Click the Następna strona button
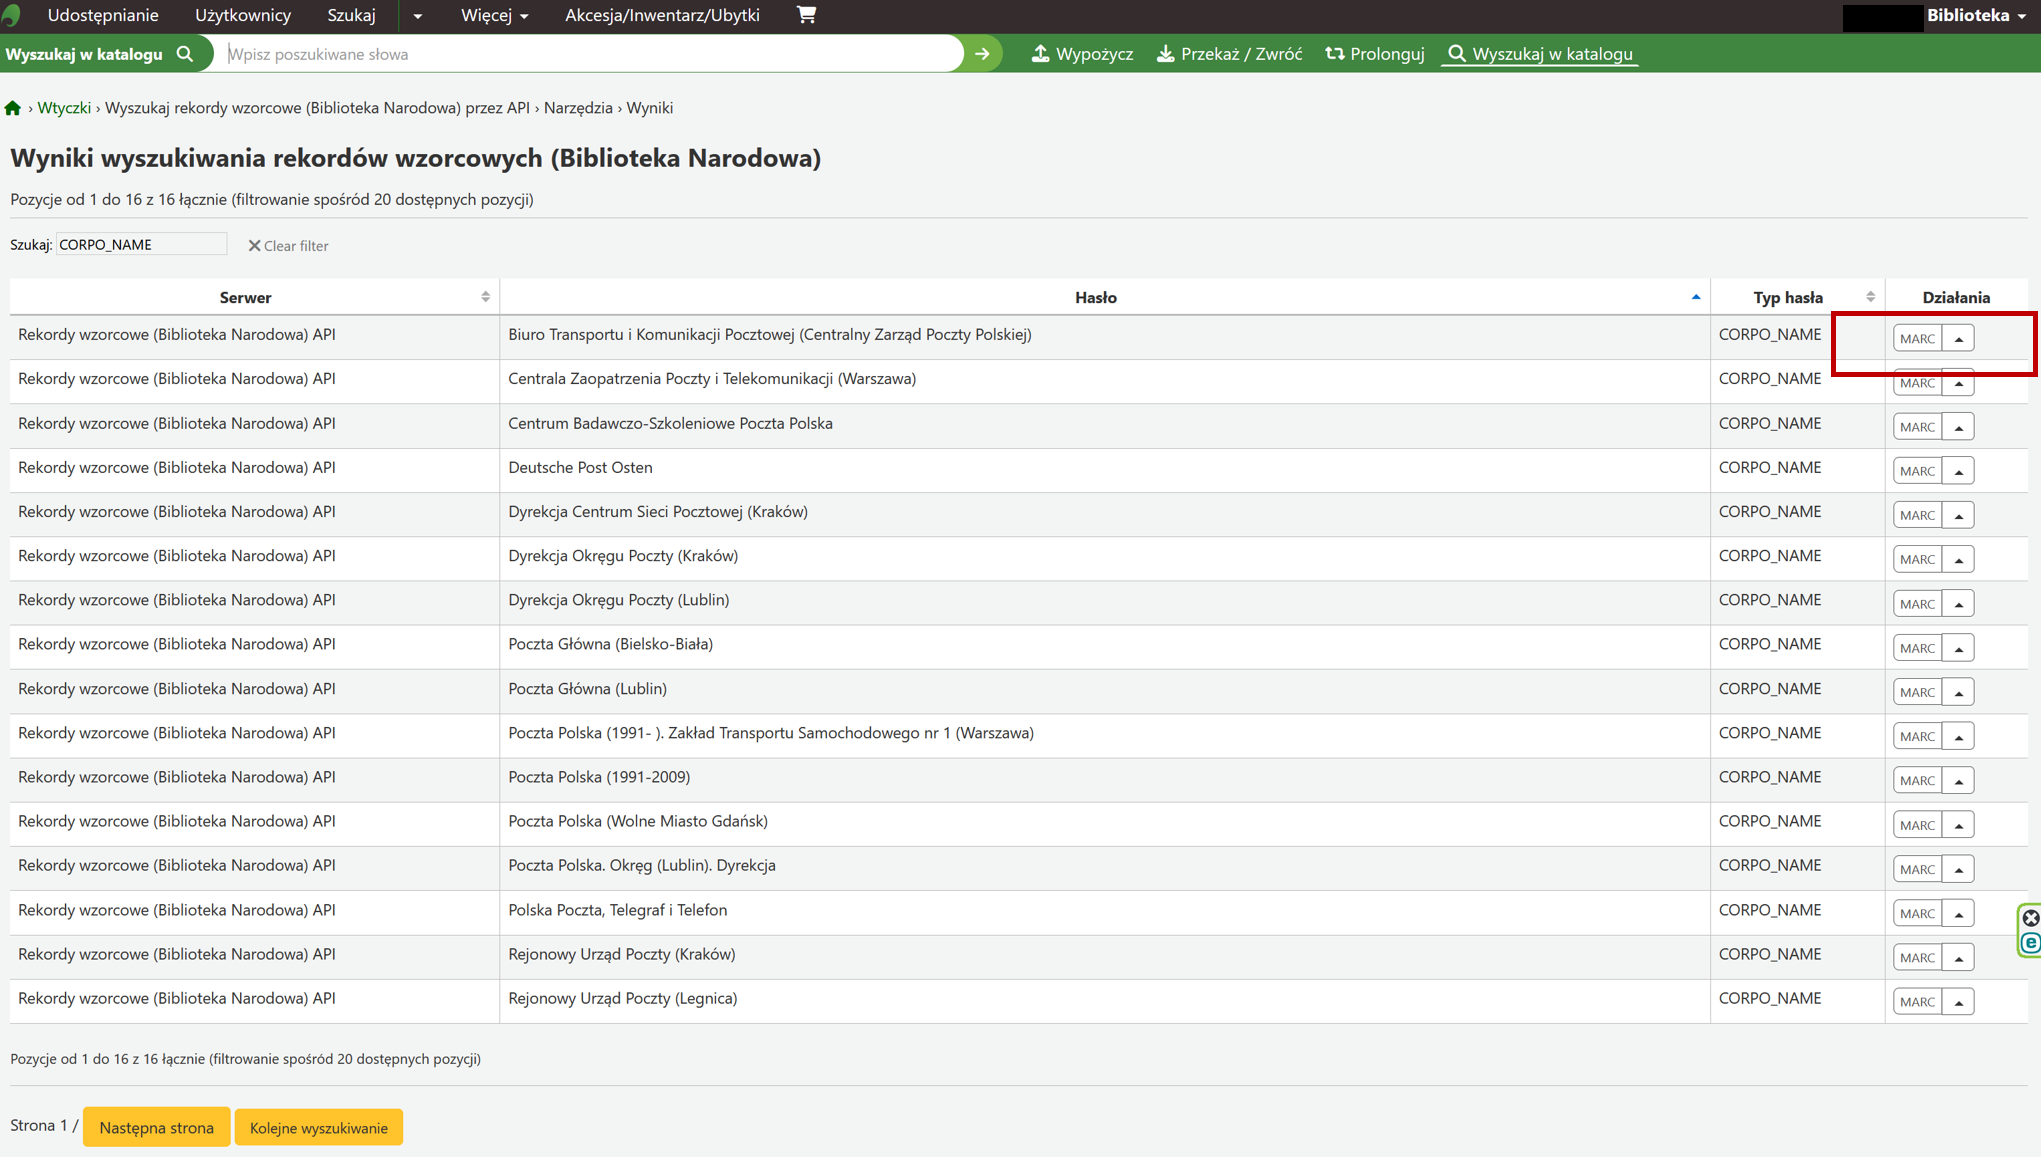 coord(156,1127)
